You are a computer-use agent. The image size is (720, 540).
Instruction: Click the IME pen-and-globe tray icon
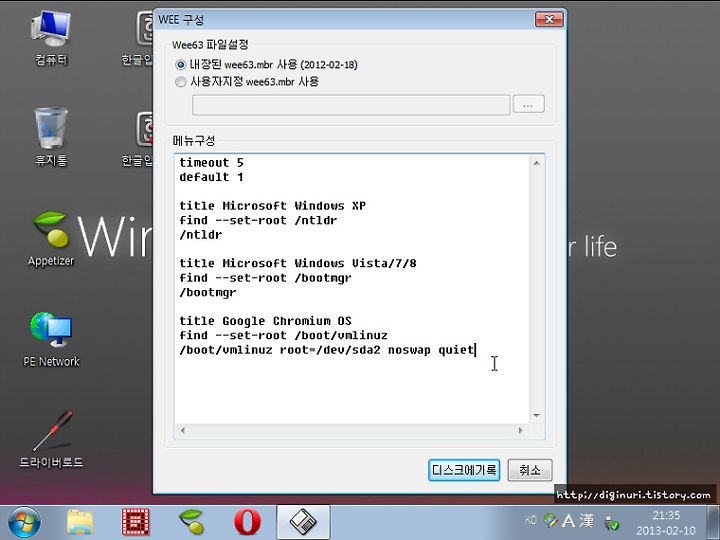pyautogui.click(x=550, y=520)
